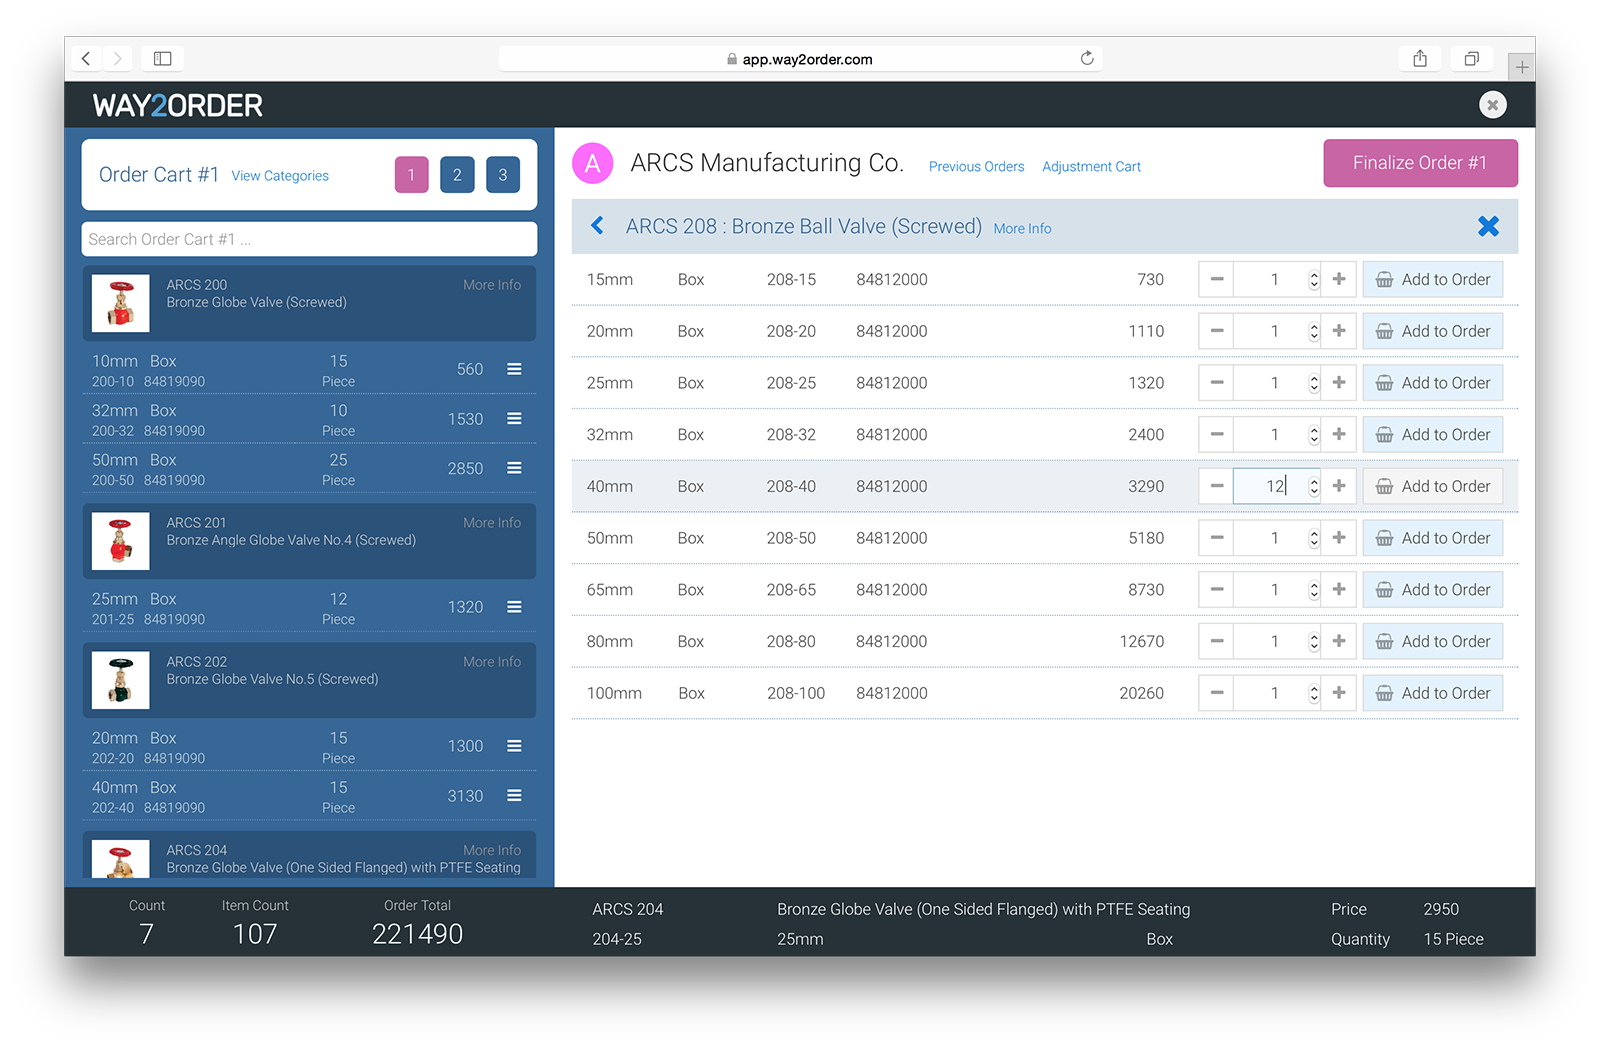The height and width of the screenshot is (1048, 1600).
Task: Open the hamburger menu on the 50mm ARCS 200 row
Action: click(515, 468)
